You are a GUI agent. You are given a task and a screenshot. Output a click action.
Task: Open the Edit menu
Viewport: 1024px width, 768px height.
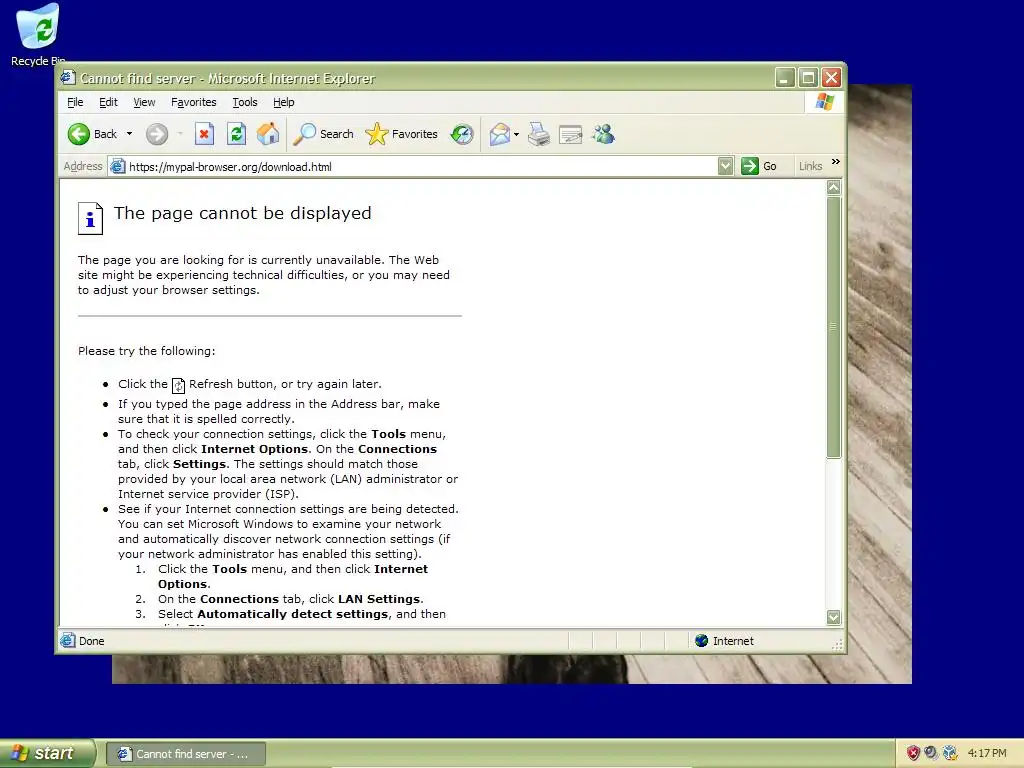pyautogui.click(x=108, y=102)
